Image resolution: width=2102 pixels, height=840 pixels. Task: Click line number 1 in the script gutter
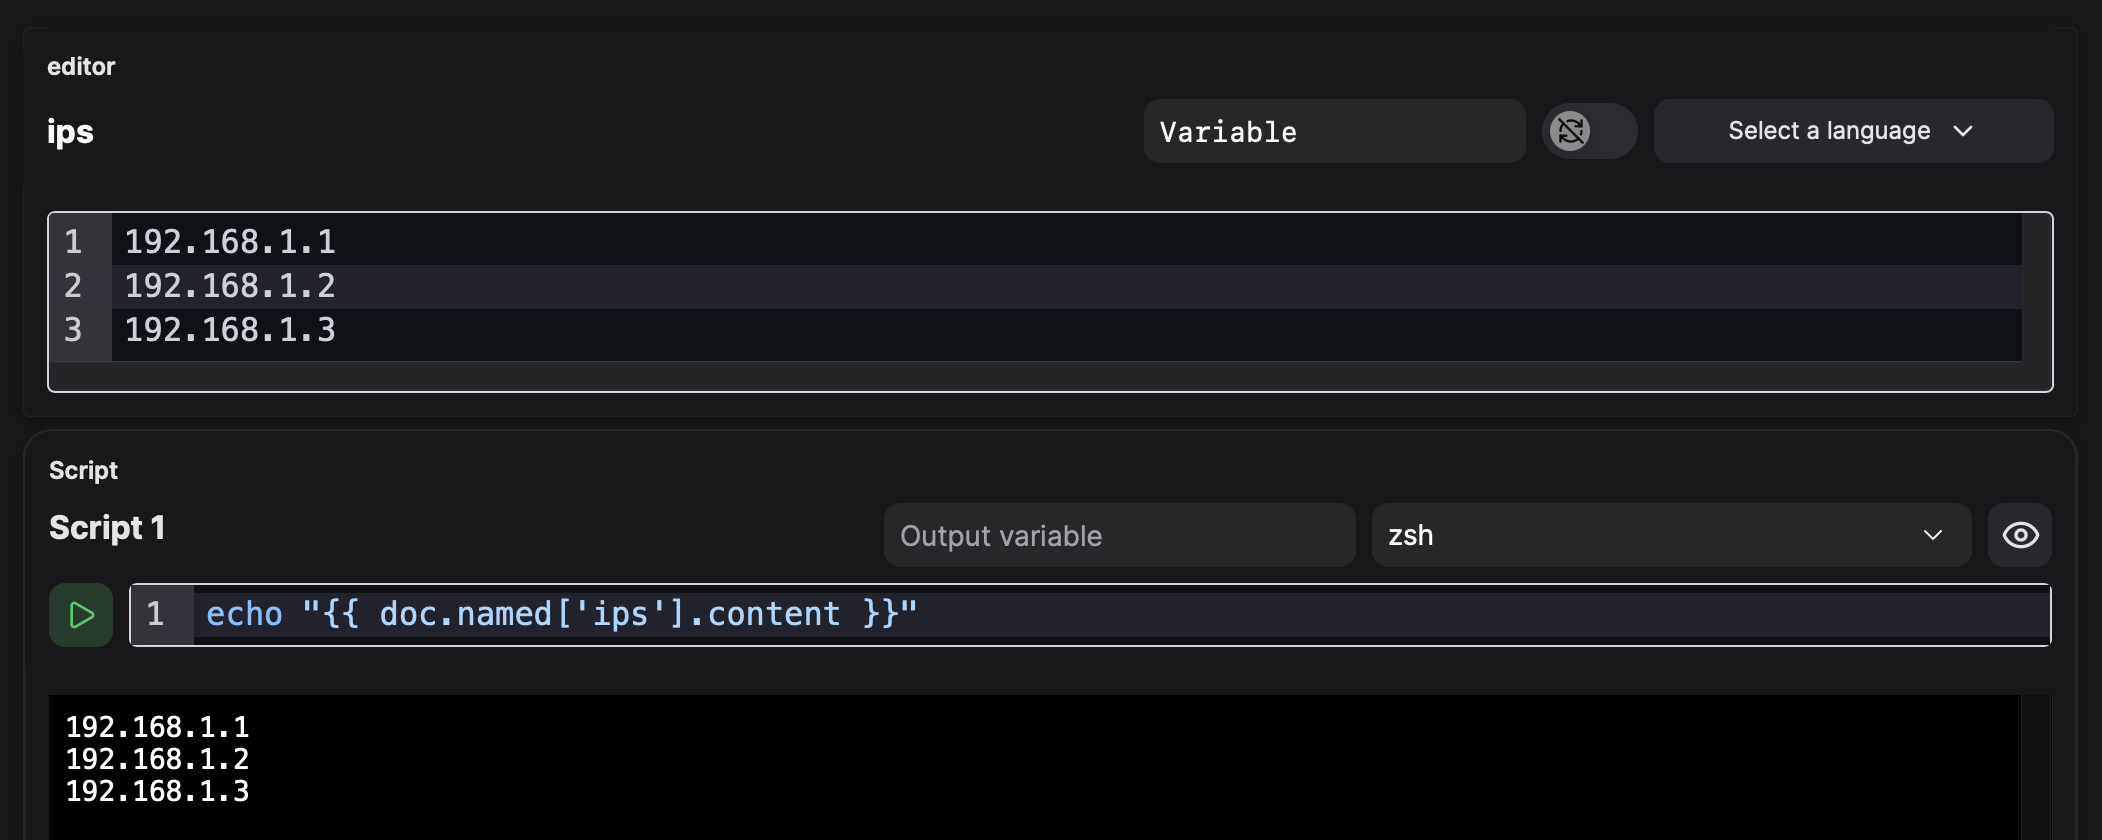155,614
